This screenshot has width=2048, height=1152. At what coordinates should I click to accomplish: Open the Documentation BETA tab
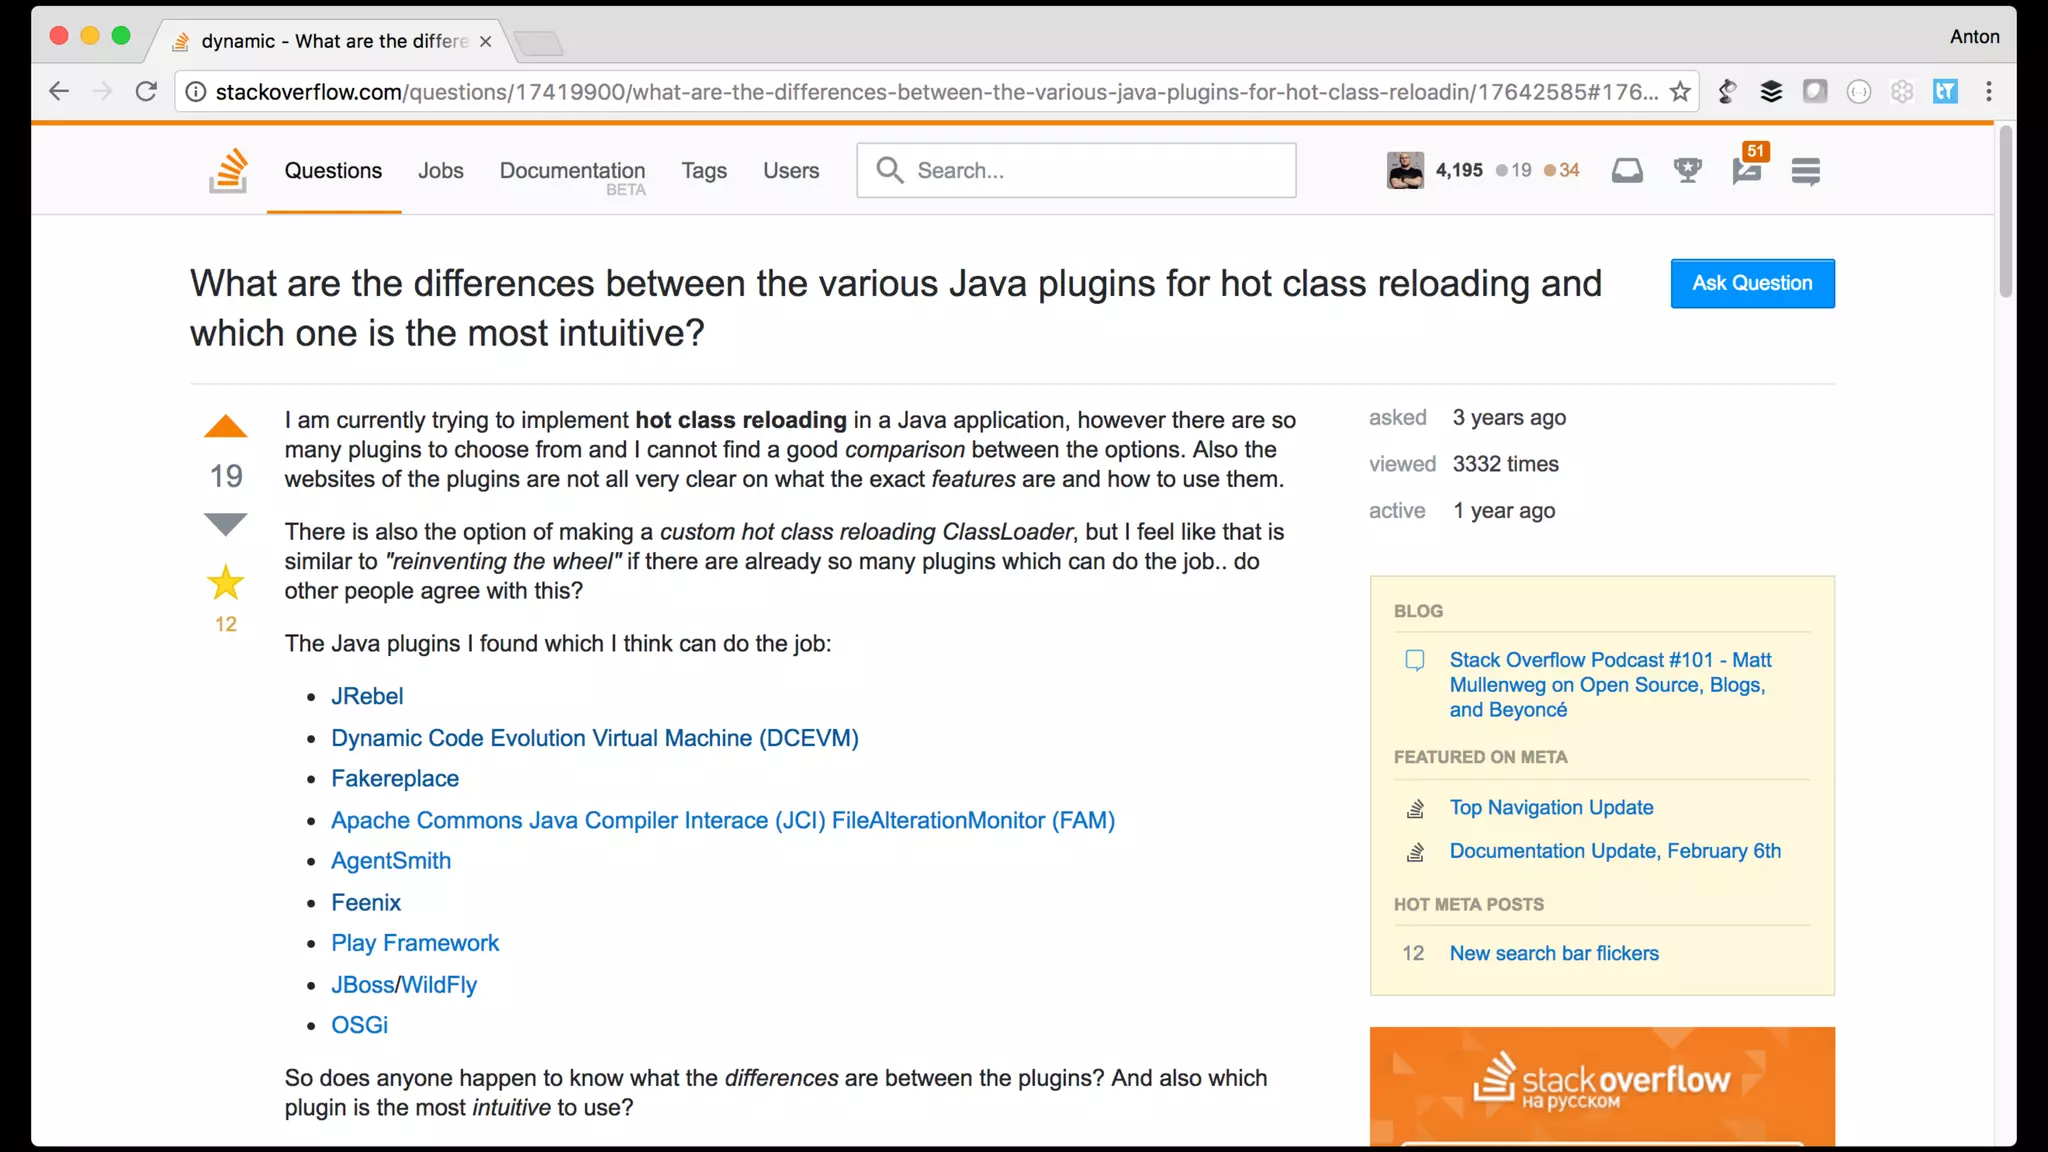pyautogui.click(x=572, y=171)
